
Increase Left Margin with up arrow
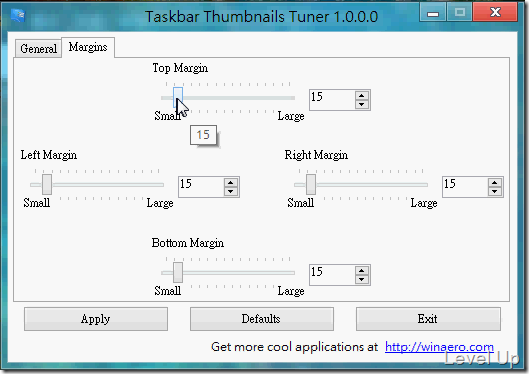tap(230, 182)
